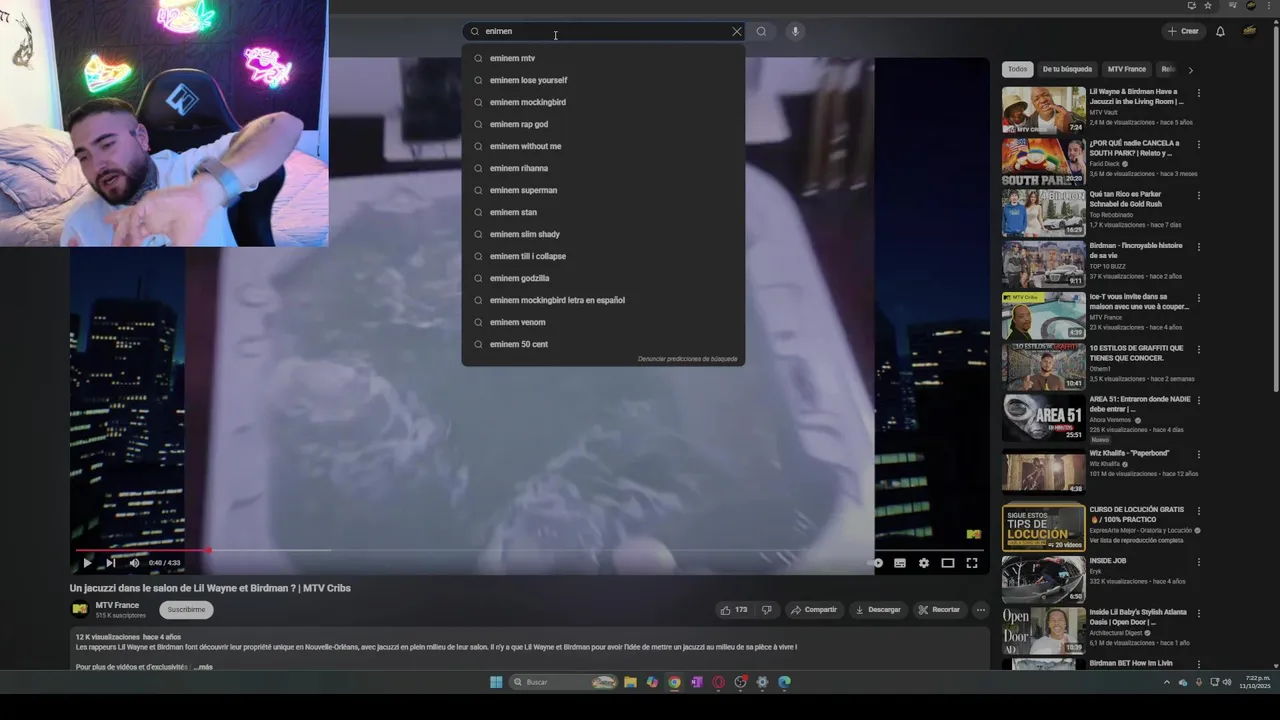The height and width of the screenshot is (720, 1280).
Task: Open 'AREA 51' video thumbnail
Action: point(1043,418)
